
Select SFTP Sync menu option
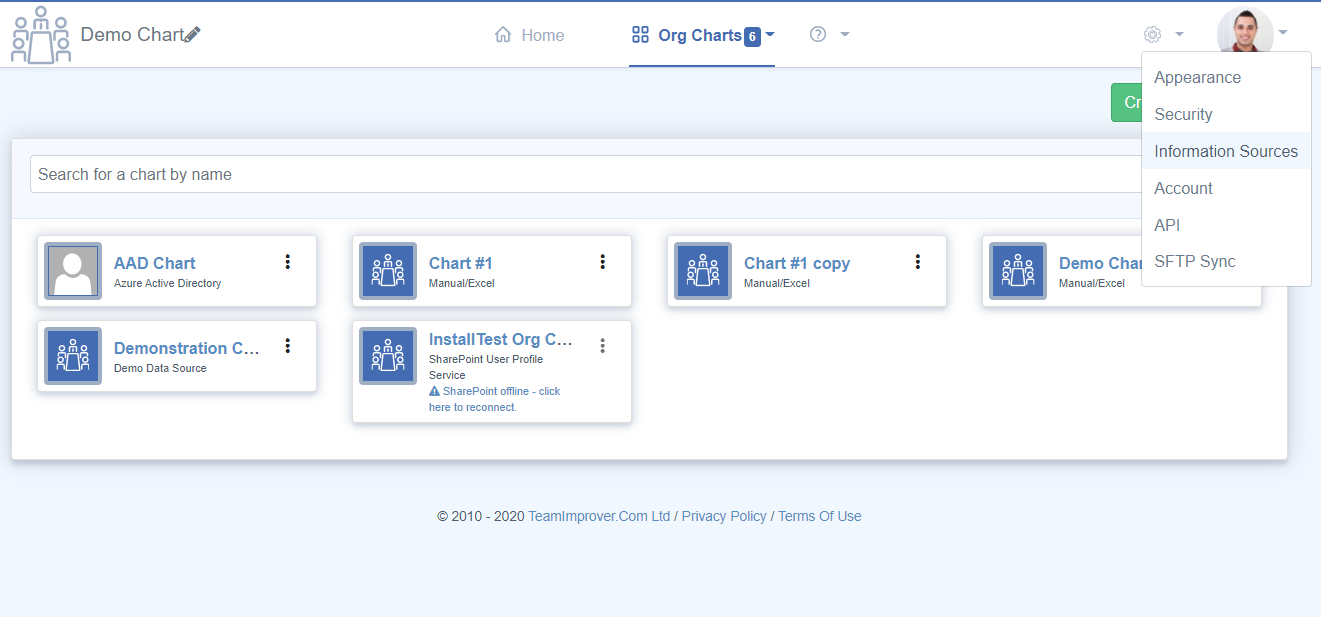(x=1194, y=262)
